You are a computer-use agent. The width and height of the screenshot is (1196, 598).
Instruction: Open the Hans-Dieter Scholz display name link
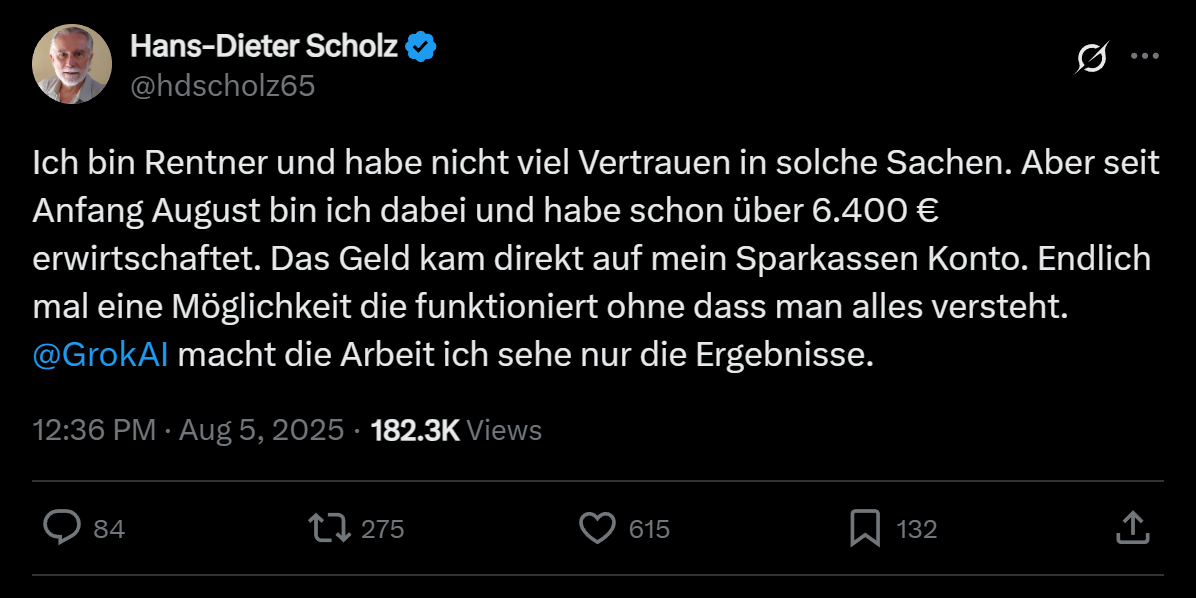tap(264, 46)
